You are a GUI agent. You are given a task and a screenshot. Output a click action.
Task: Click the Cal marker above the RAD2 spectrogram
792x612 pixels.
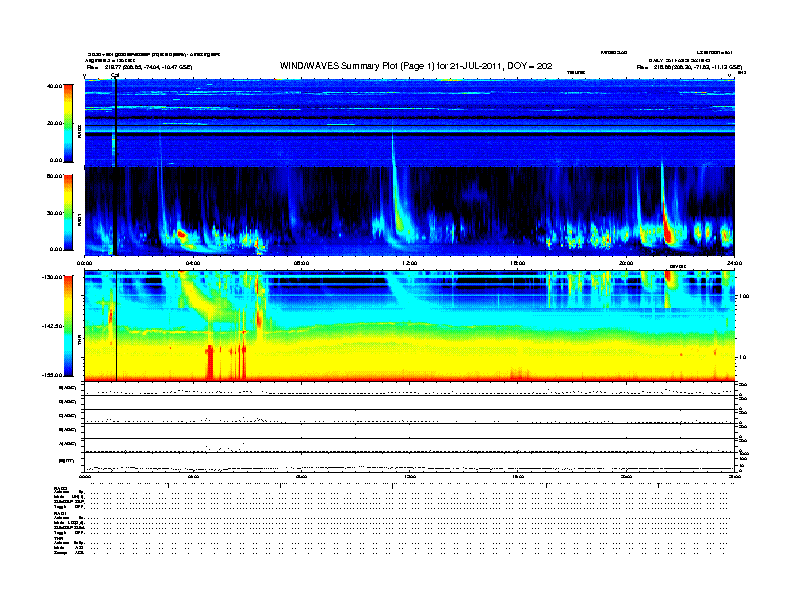coord(115,76)
